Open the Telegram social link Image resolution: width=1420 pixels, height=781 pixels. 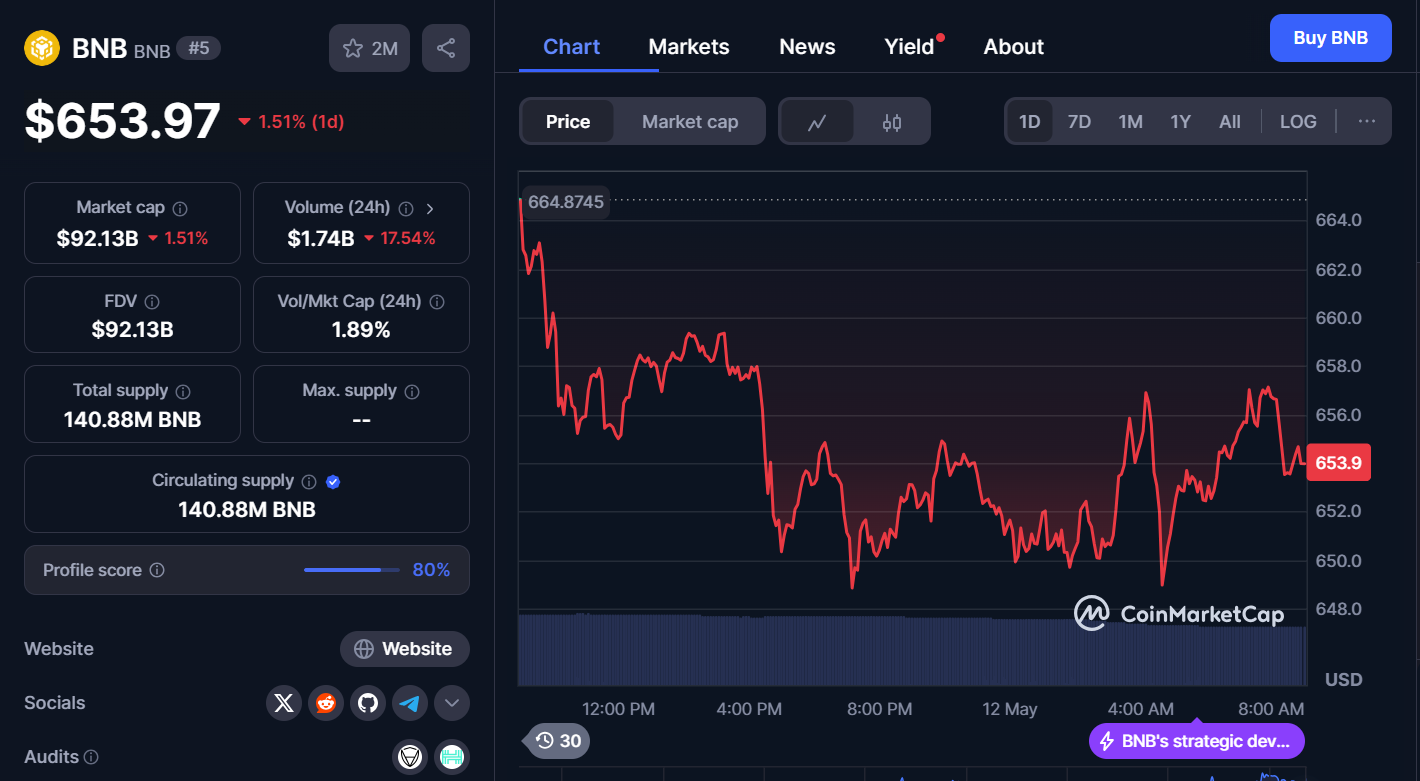(x=410, y=703)
